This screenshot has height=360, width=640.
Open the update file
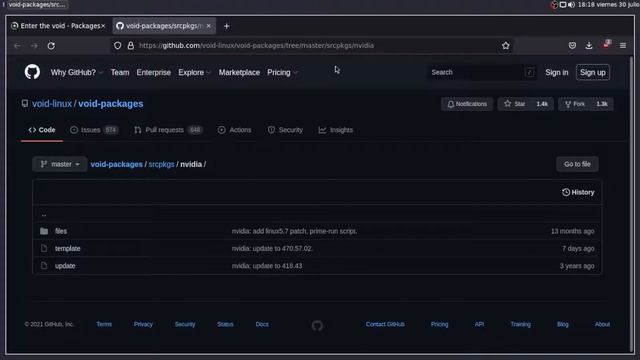point(65,266)
